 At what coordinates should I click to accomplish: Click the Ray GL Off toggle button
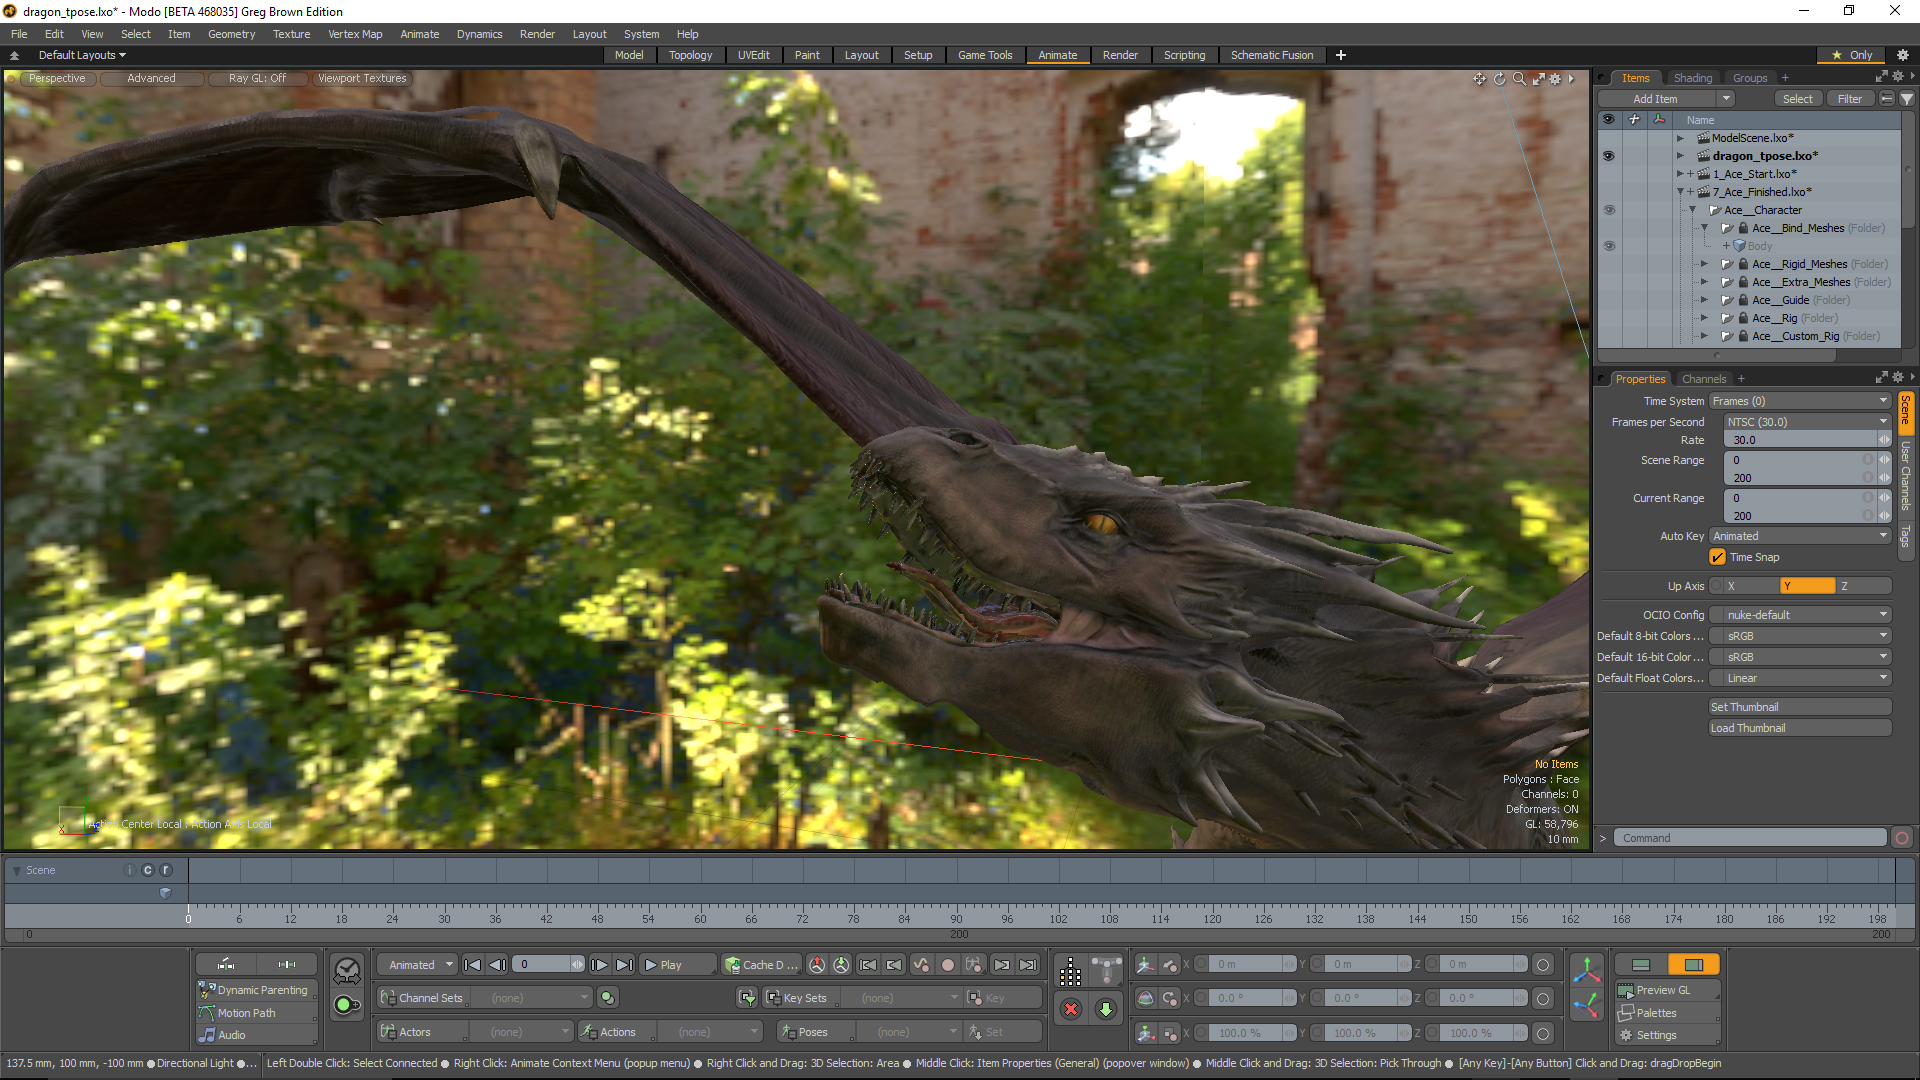[257, 78]
